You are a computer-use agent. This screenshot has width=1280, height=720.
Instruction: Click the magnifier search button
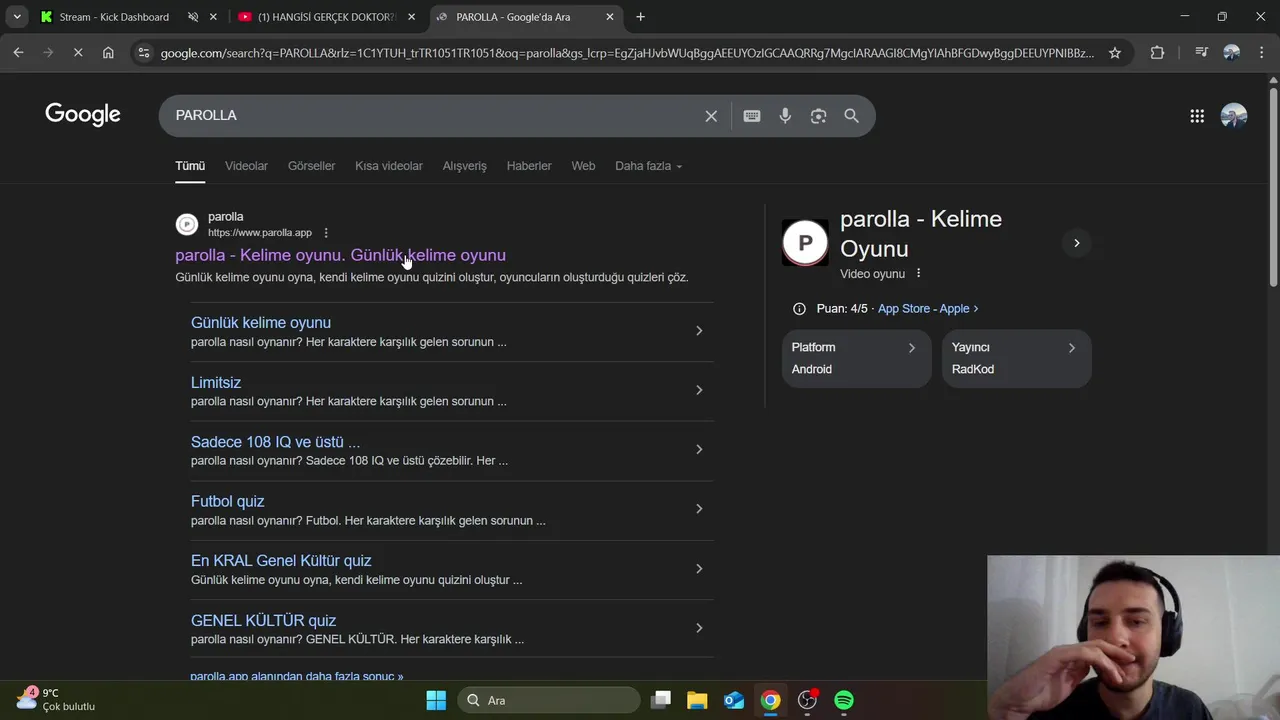(x=851, y=116)
